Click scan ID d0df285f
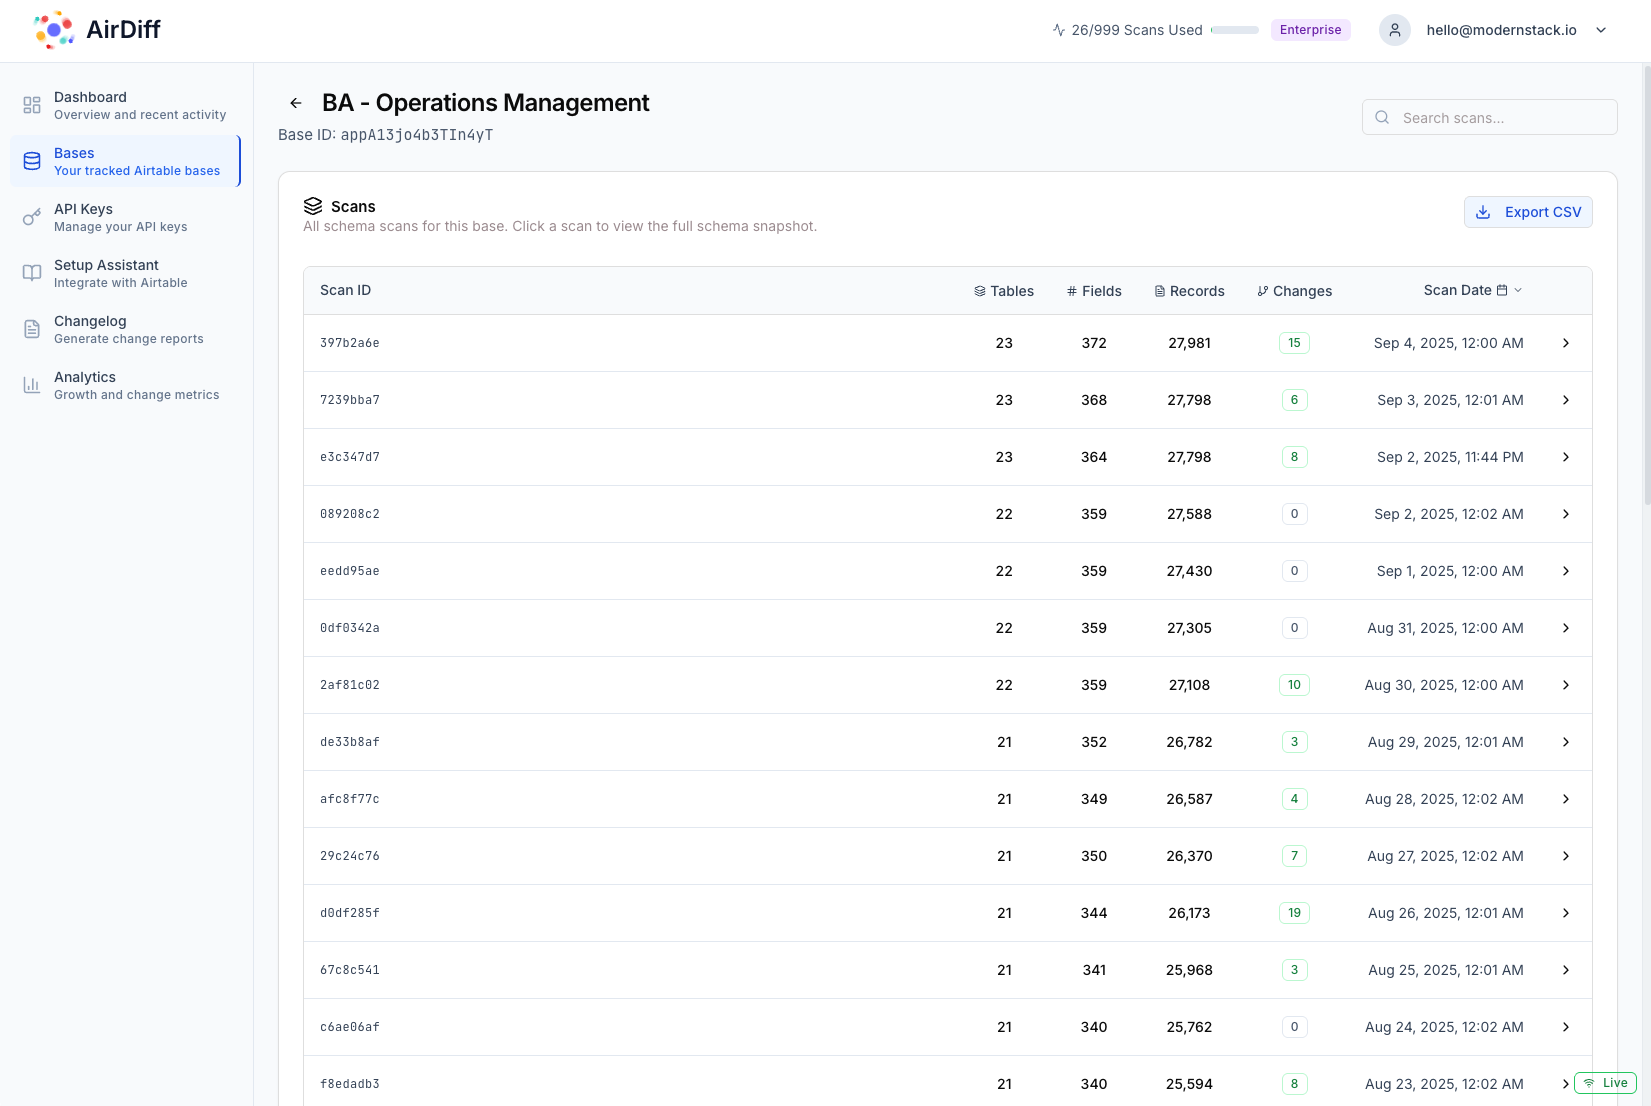Image resolution: width=1651 pixels, height=1106 pixels. pos(350,913)
